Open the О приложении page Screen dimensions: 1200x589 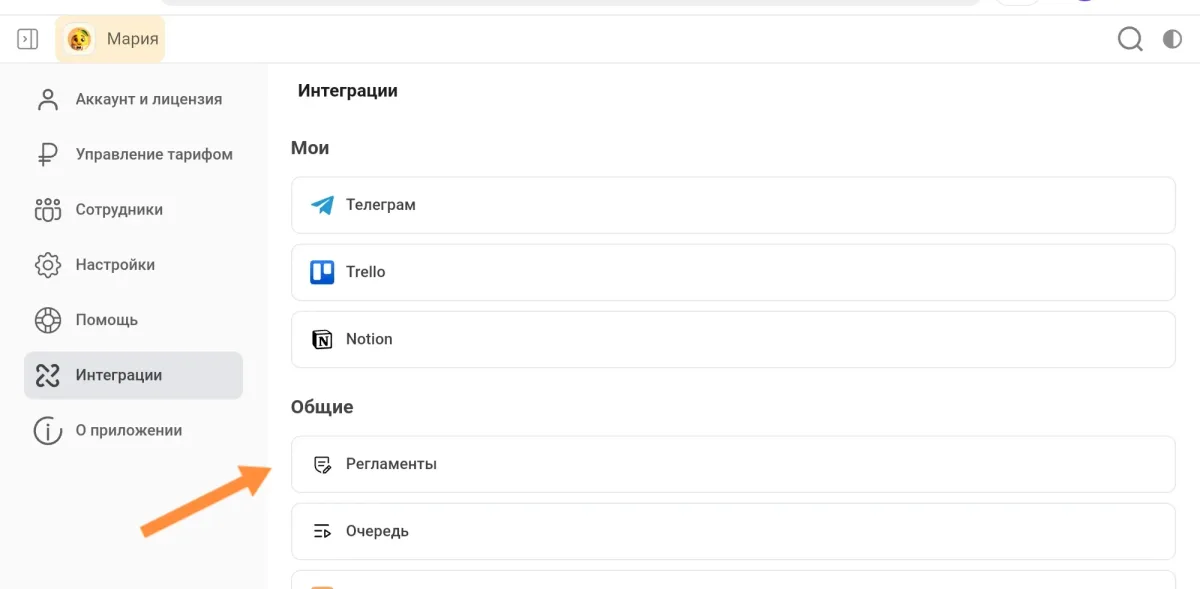[128, 430]
